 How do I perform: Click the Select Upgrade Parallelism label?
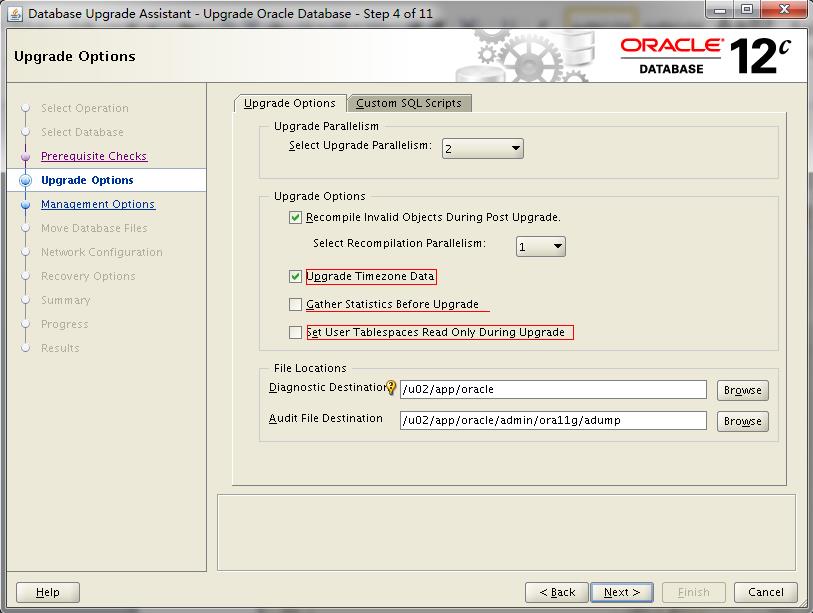(x=360, y=146)
